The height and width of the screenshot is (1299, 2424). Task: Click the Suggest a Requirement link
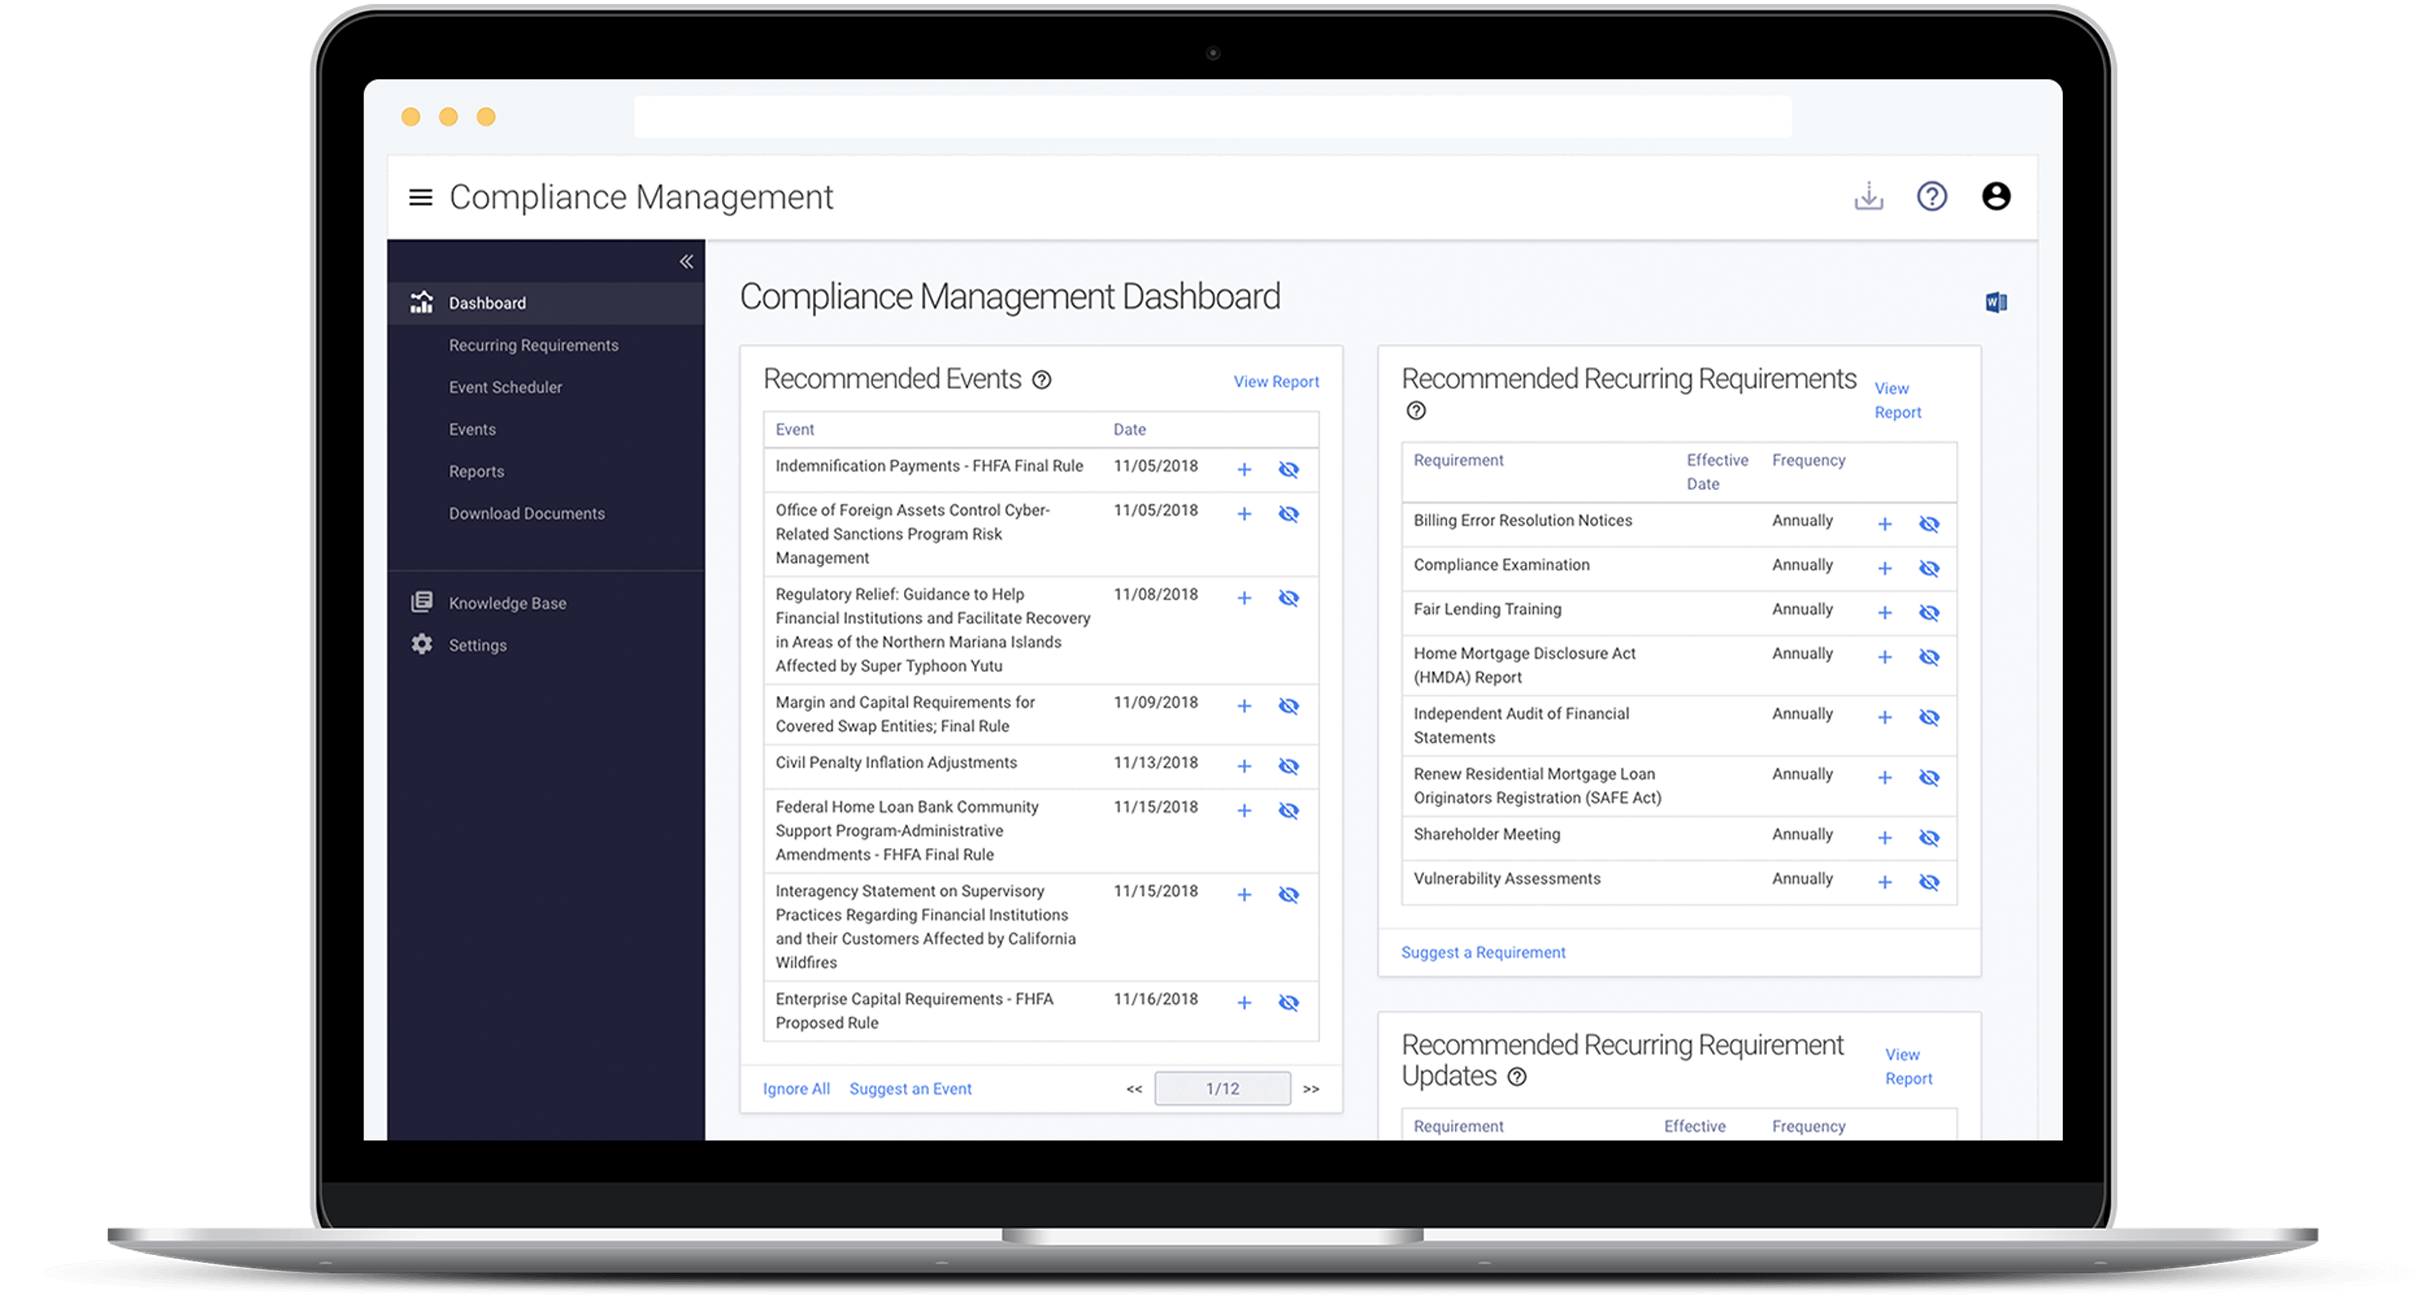click(x=1483, y=952)
